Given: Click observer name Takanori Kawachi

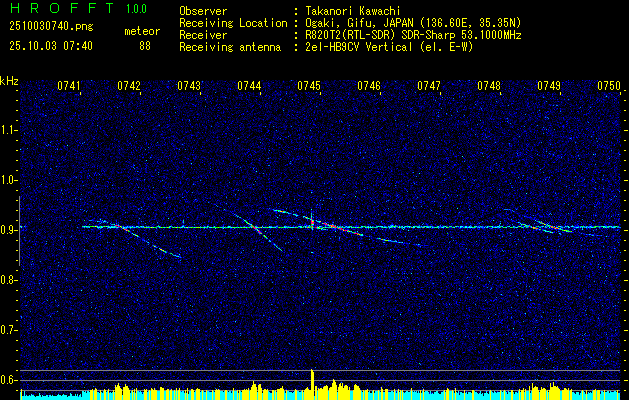Looking at the screenshot, I should [353, 11].
